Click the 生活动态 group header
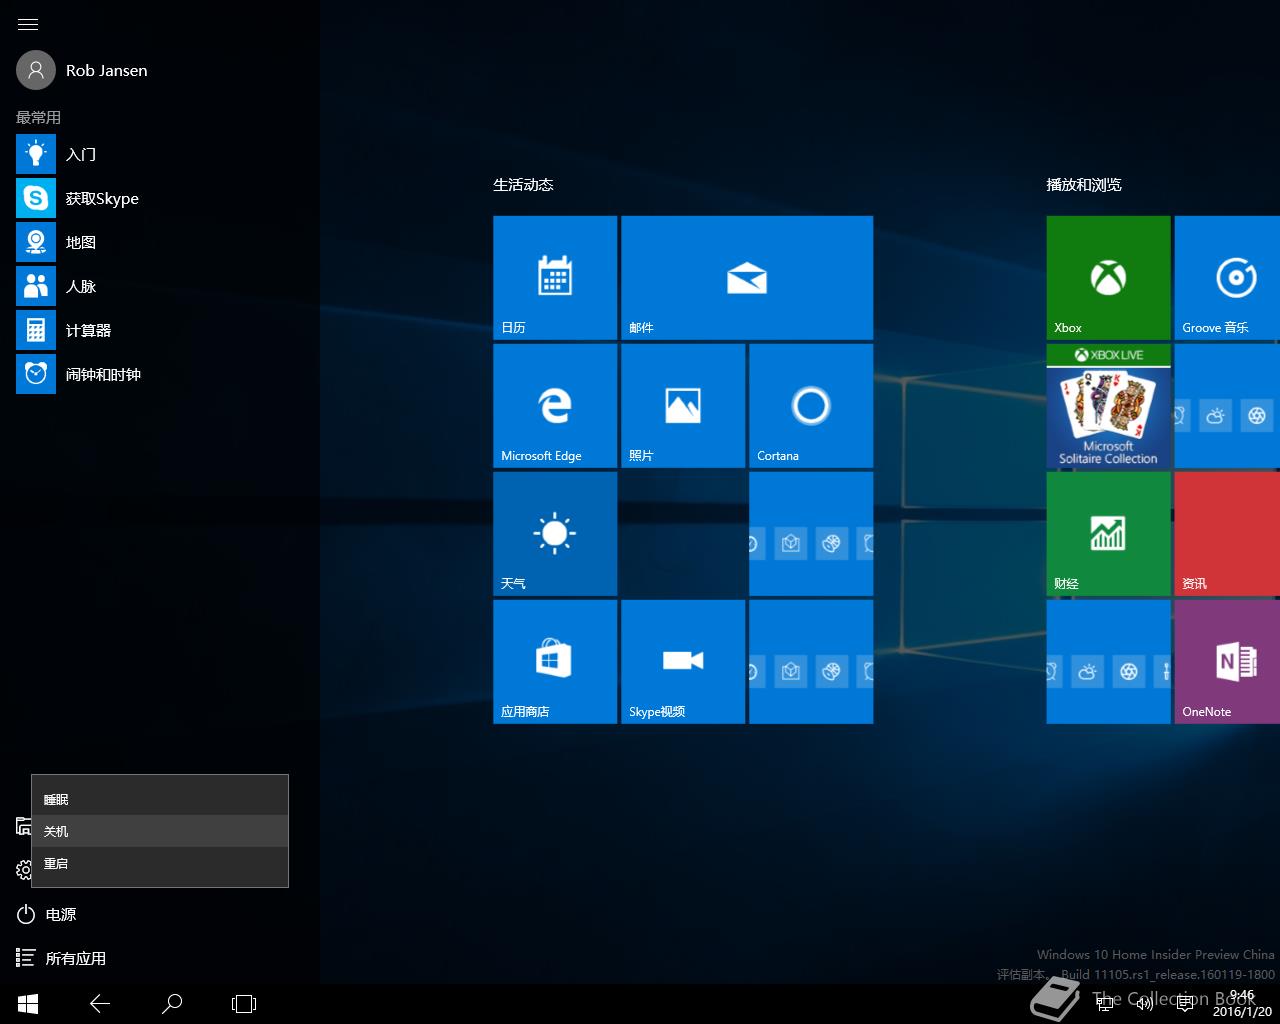This screenshot has height=1024, width=1280. tap(523, 184)
